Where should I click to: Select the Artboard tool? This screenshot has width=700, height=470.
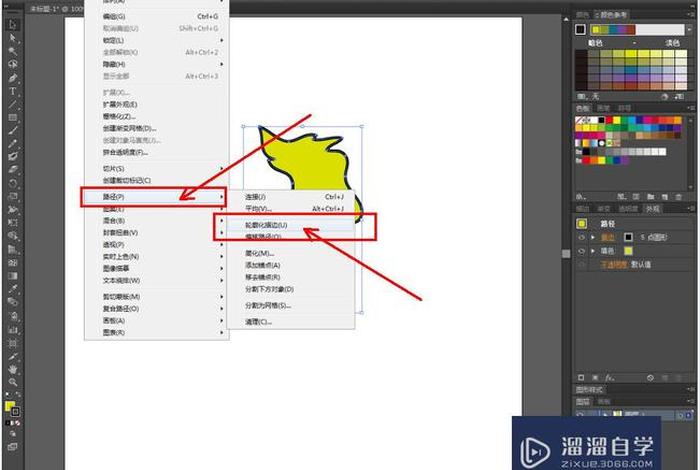click(12, 343)
